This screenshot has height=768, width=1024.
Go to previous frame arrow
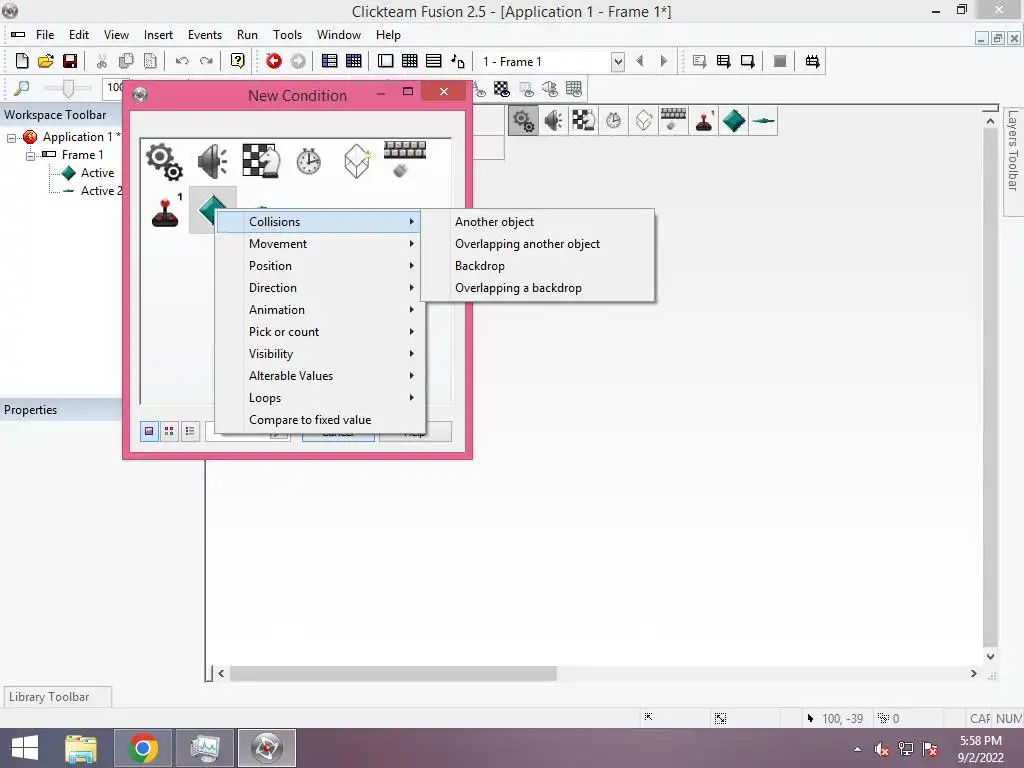point(640,61)
